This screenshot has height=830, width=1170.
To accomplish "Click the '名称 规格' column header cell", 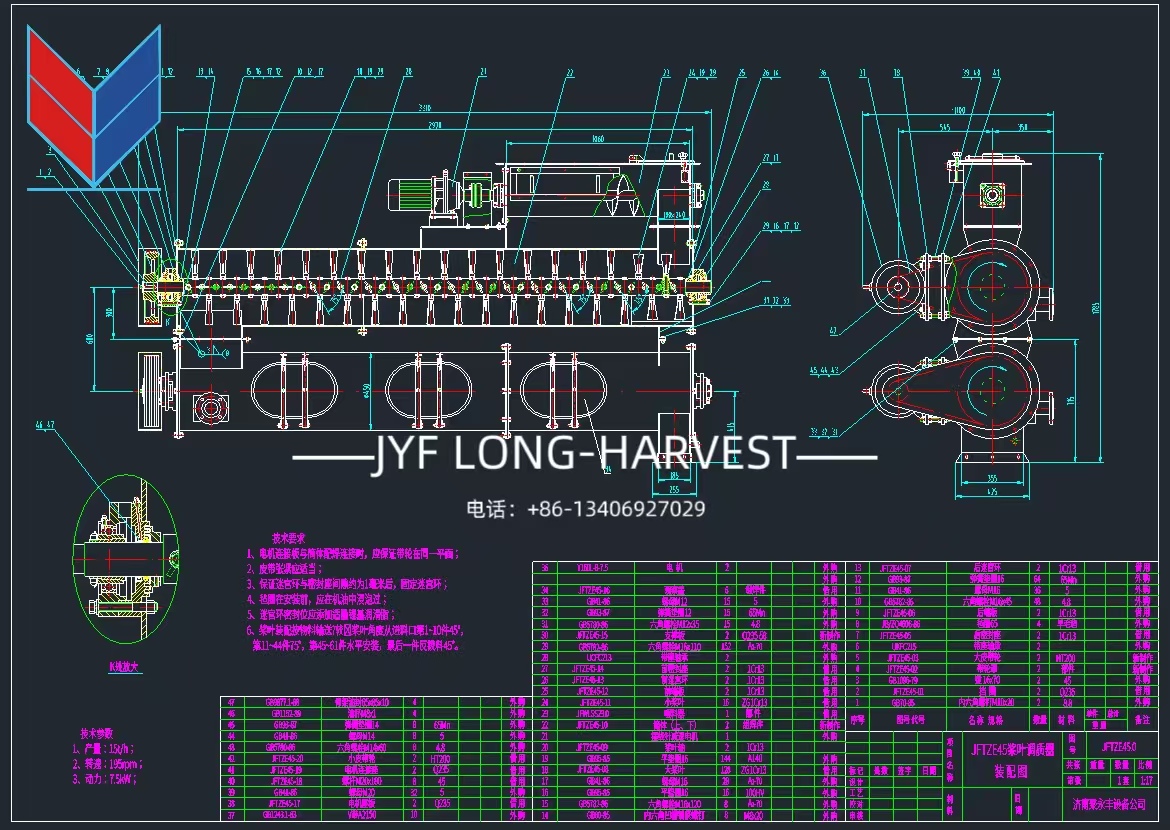I will click(x=986, y=720).
